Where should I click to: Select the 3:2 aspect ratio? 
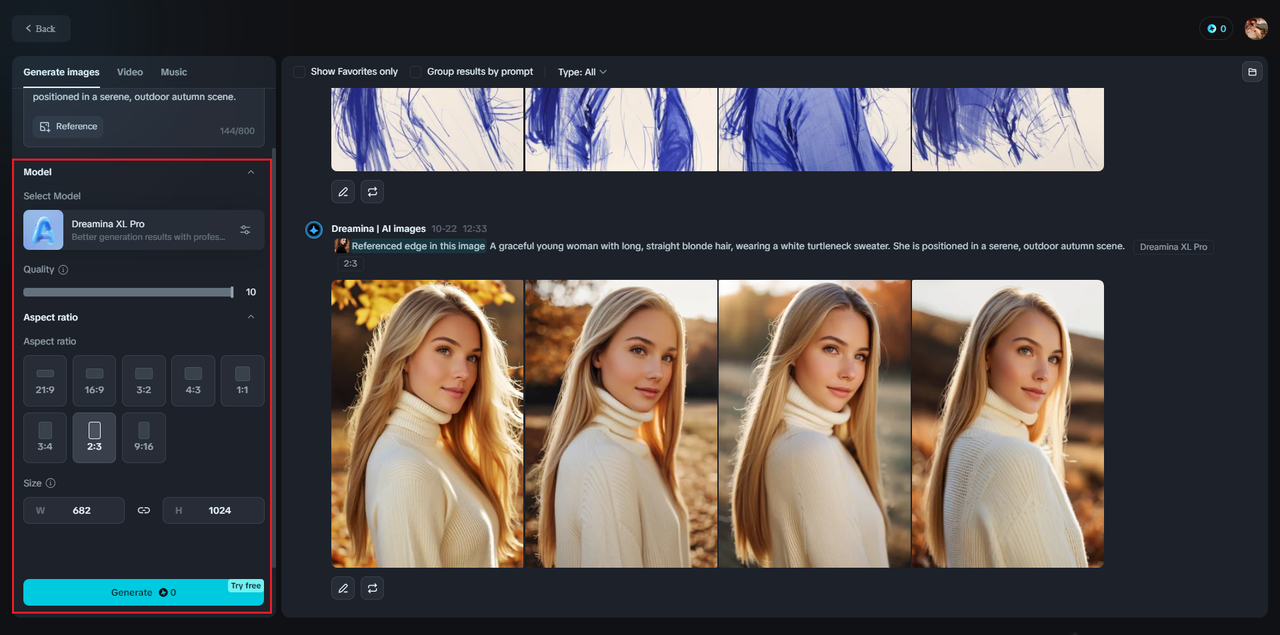pyautogui.click(x=144, y=381)
